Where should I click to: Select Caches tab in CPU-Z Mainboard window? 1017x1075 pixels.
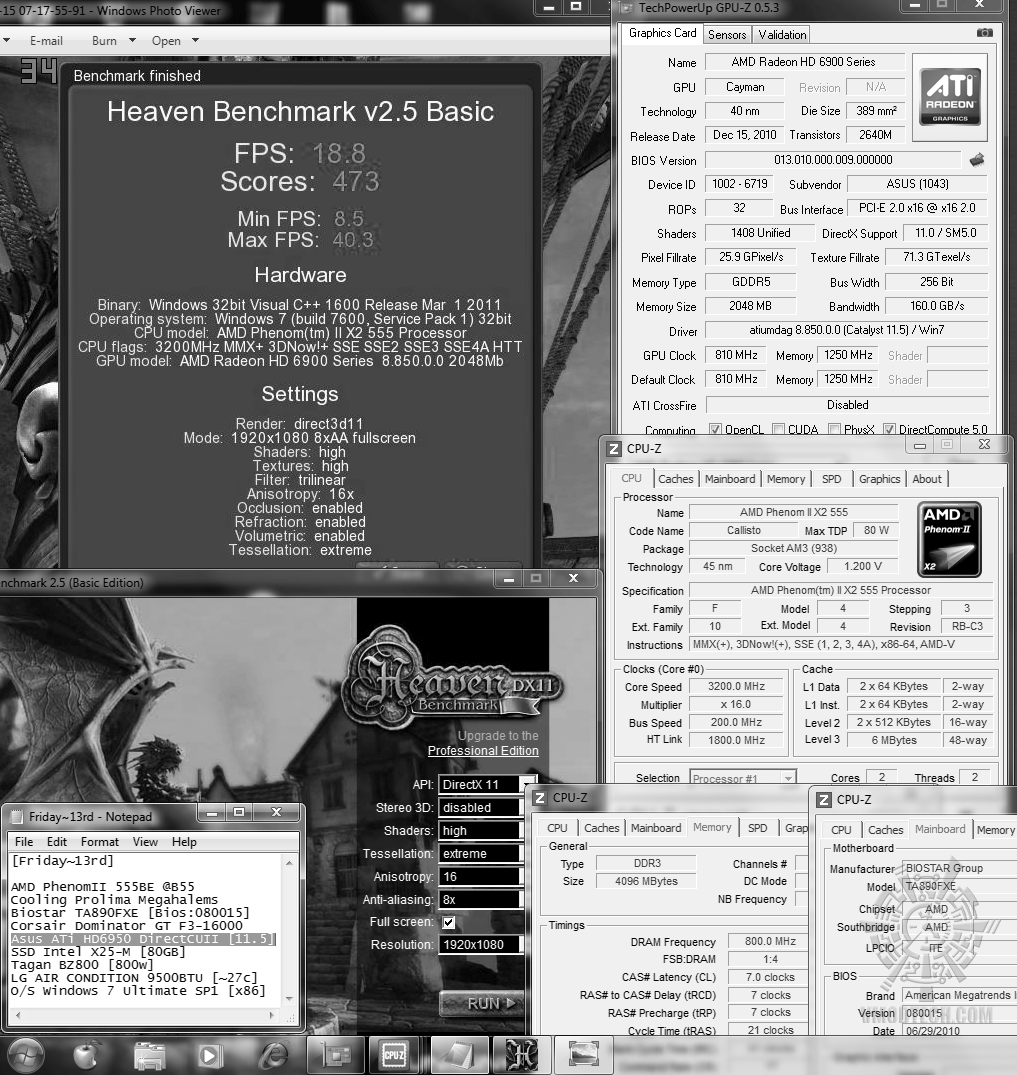885,830
